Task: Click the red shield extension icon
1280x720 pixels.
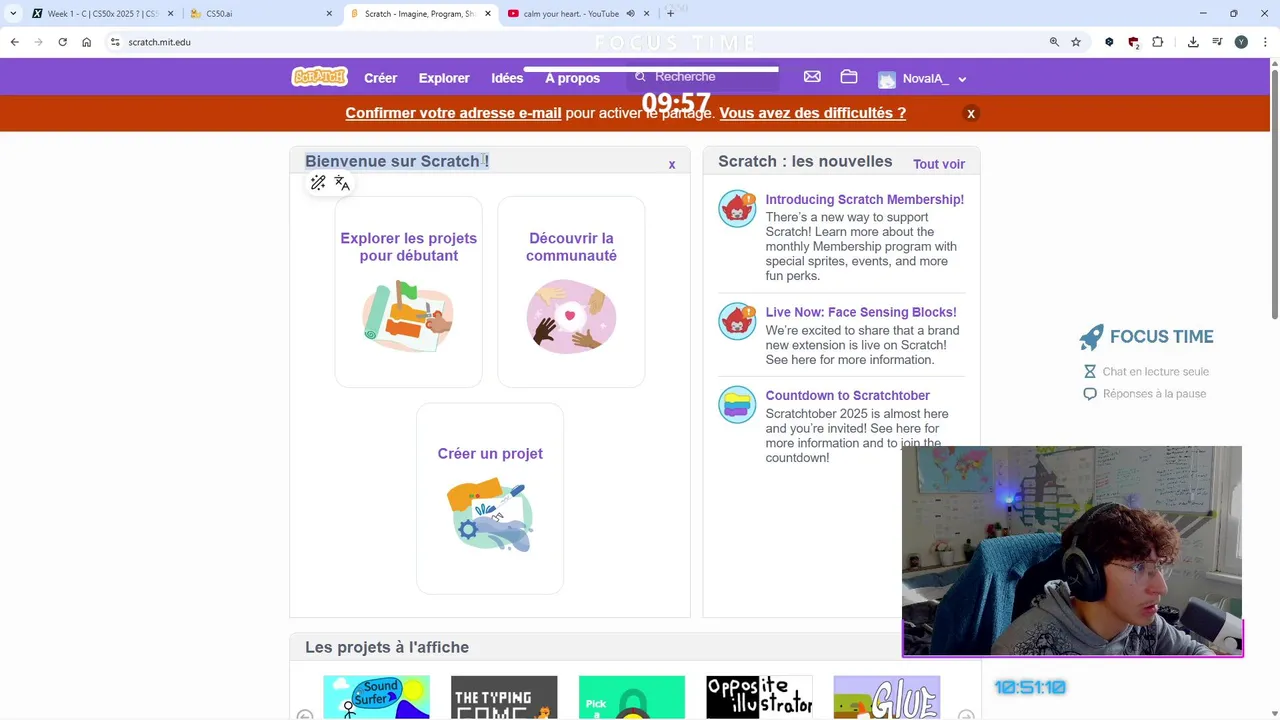Action: tap(1133, 42)
